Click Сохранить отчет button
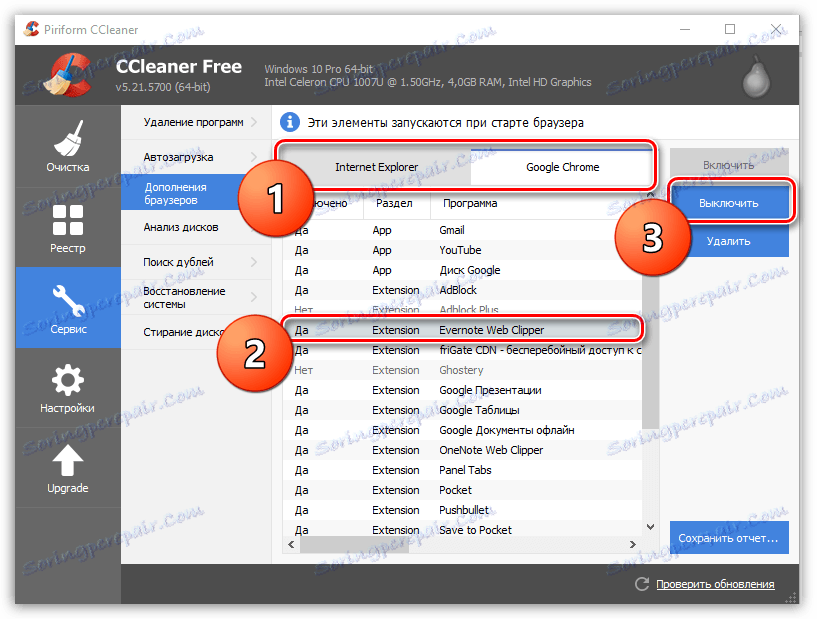 coord(729,538)
